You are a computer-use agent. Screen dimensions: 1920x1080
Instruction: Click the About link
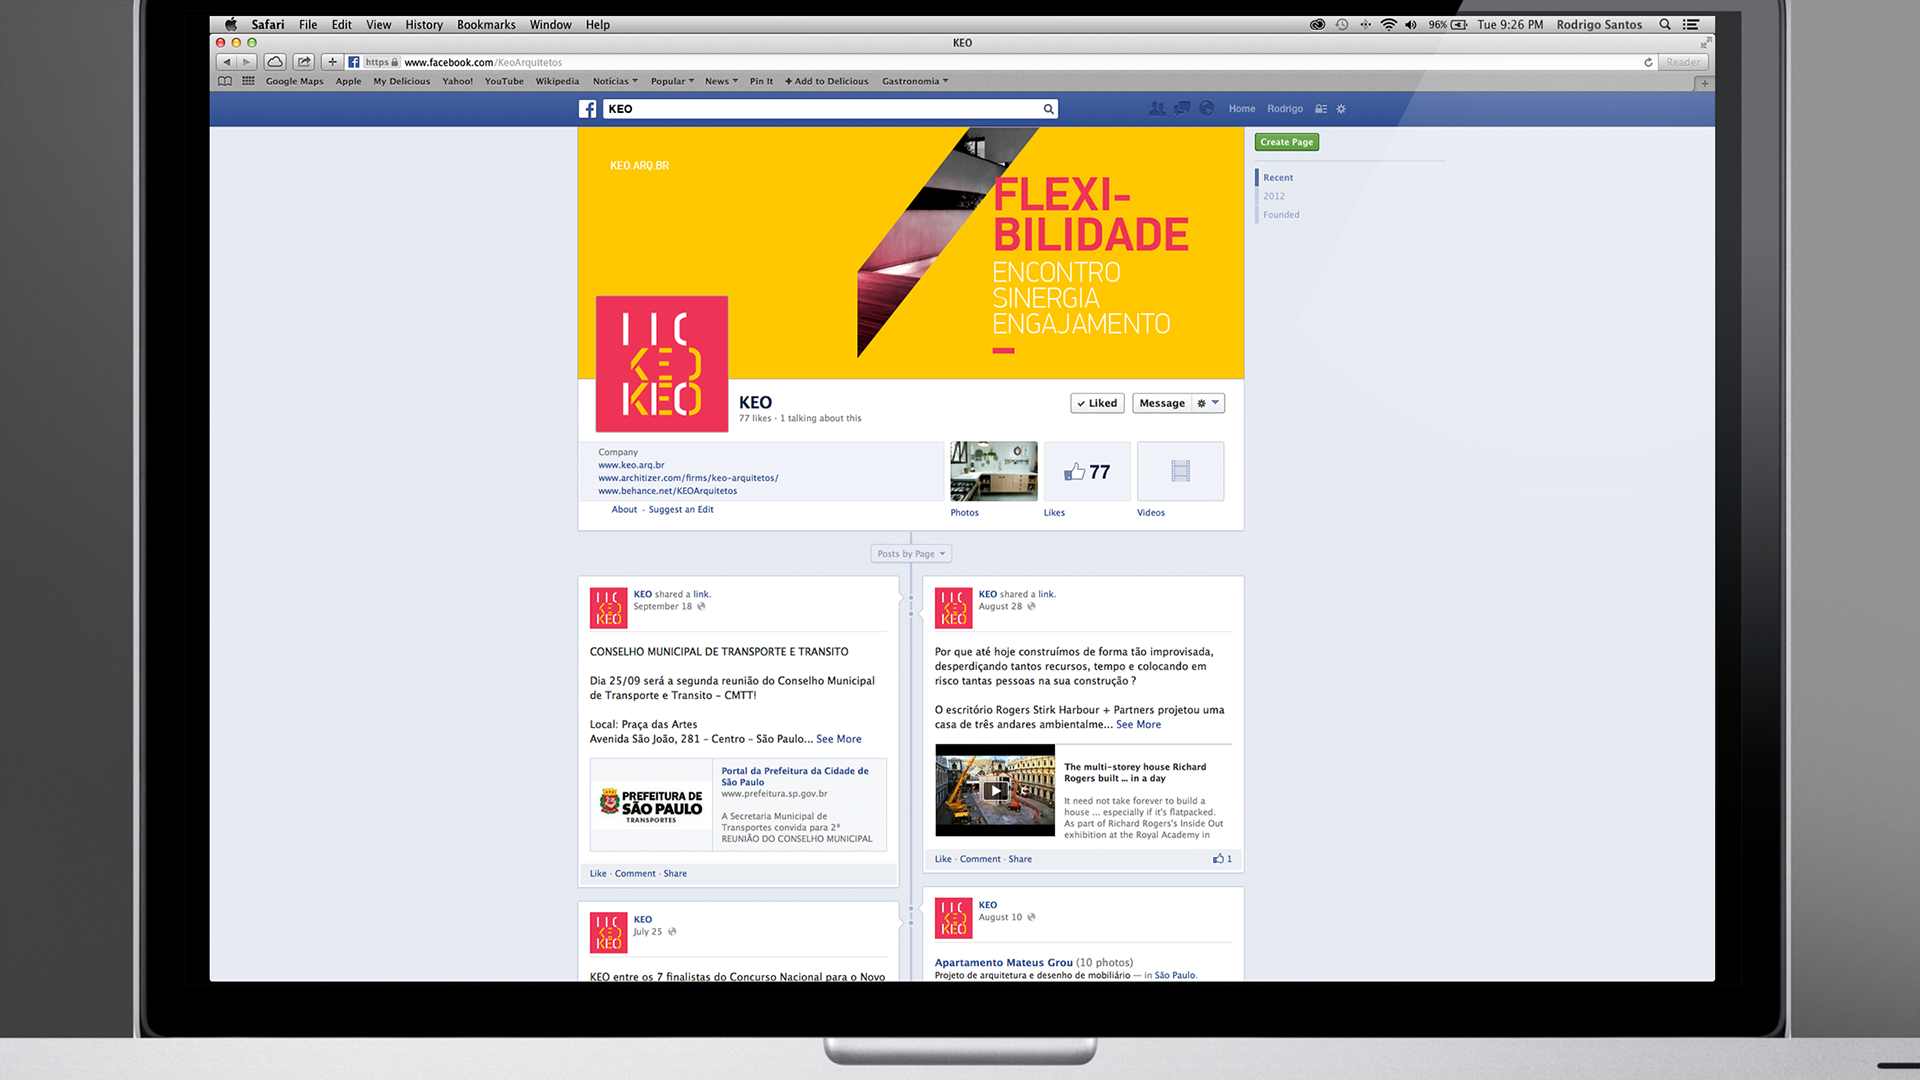click(624, 509)
